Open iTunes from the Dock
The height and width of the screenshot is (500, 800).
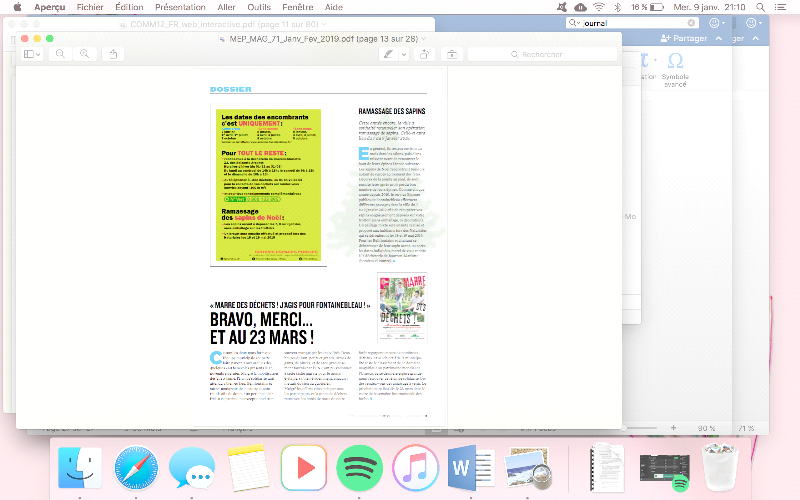415,467
